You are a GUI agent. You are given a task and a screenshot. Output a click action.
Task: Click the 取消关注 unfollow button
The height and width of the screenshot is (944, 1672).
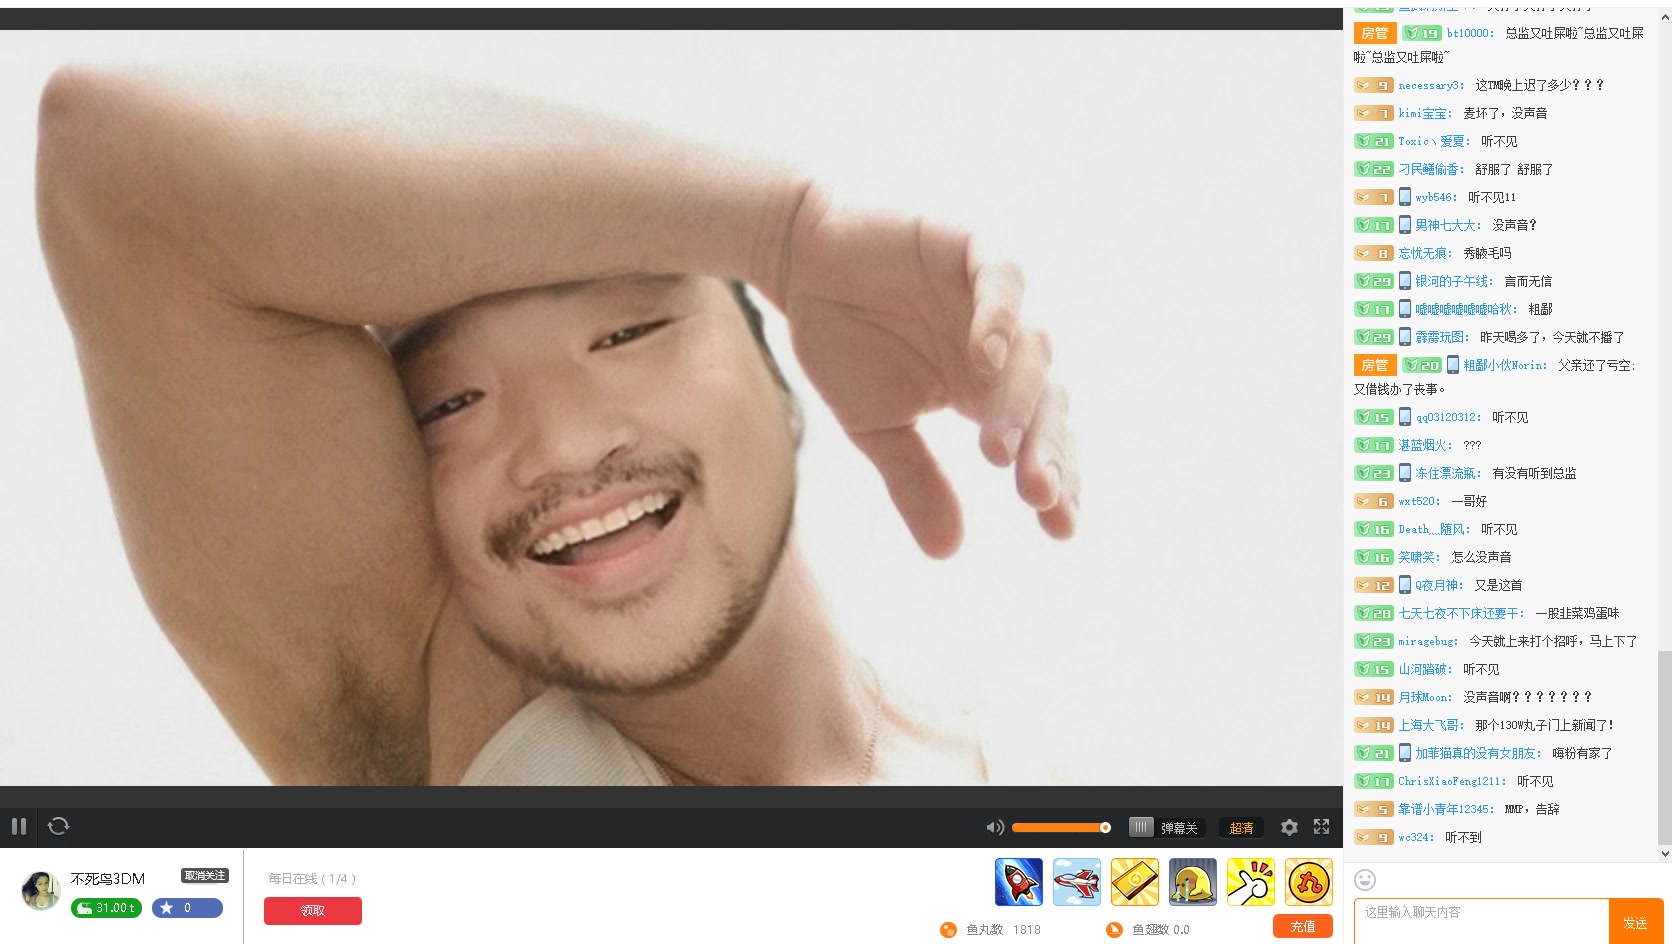click(x=205, y=876)
